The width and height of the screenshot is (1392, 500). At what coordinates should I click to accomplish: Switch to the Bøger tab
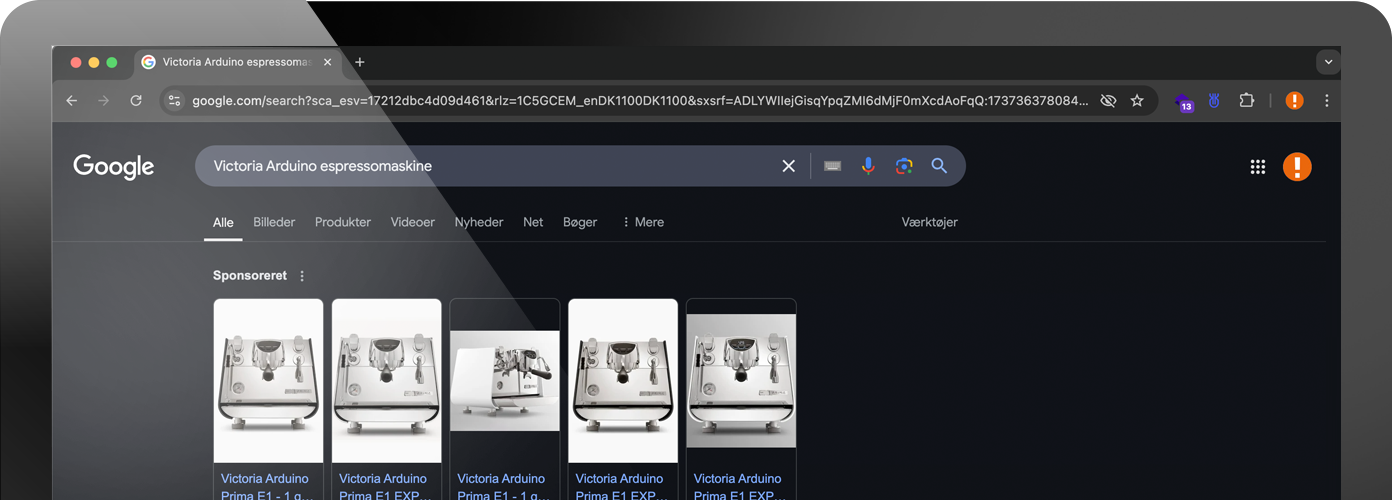[580, 222]
